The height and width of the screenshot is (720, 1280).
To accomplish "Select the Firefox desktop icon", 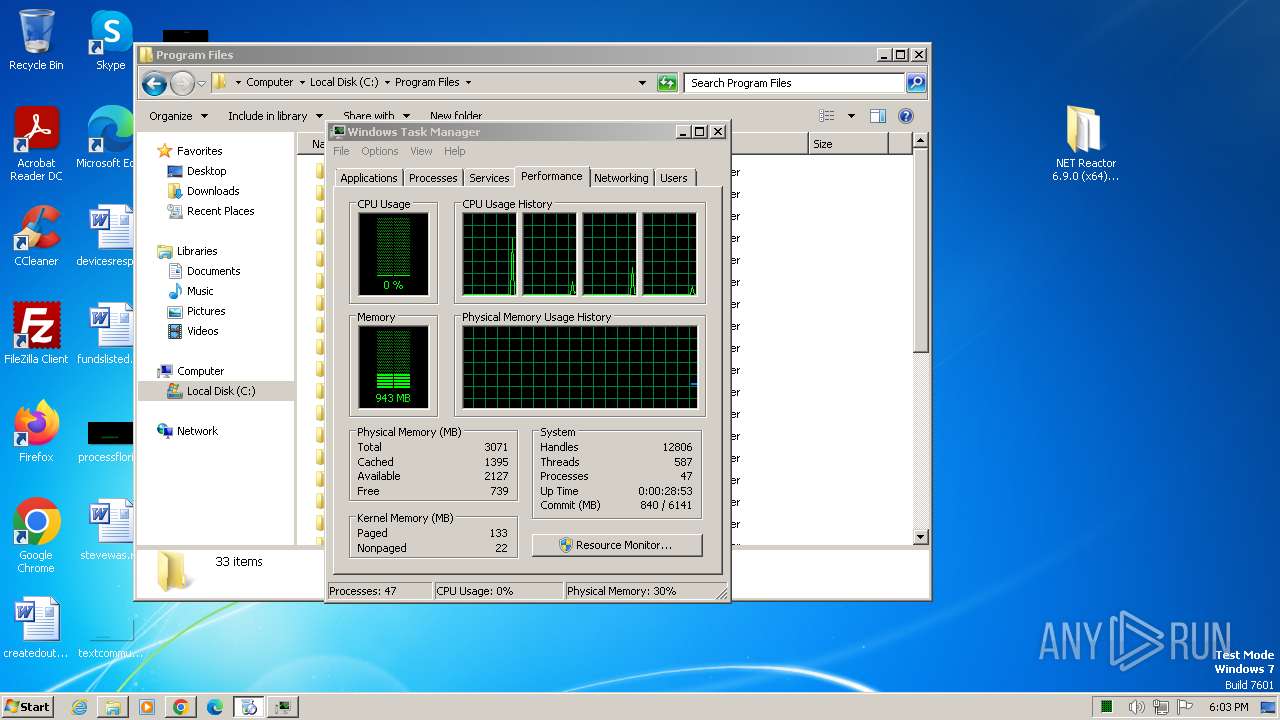I will pyautogui.click(x=36, y=432).
